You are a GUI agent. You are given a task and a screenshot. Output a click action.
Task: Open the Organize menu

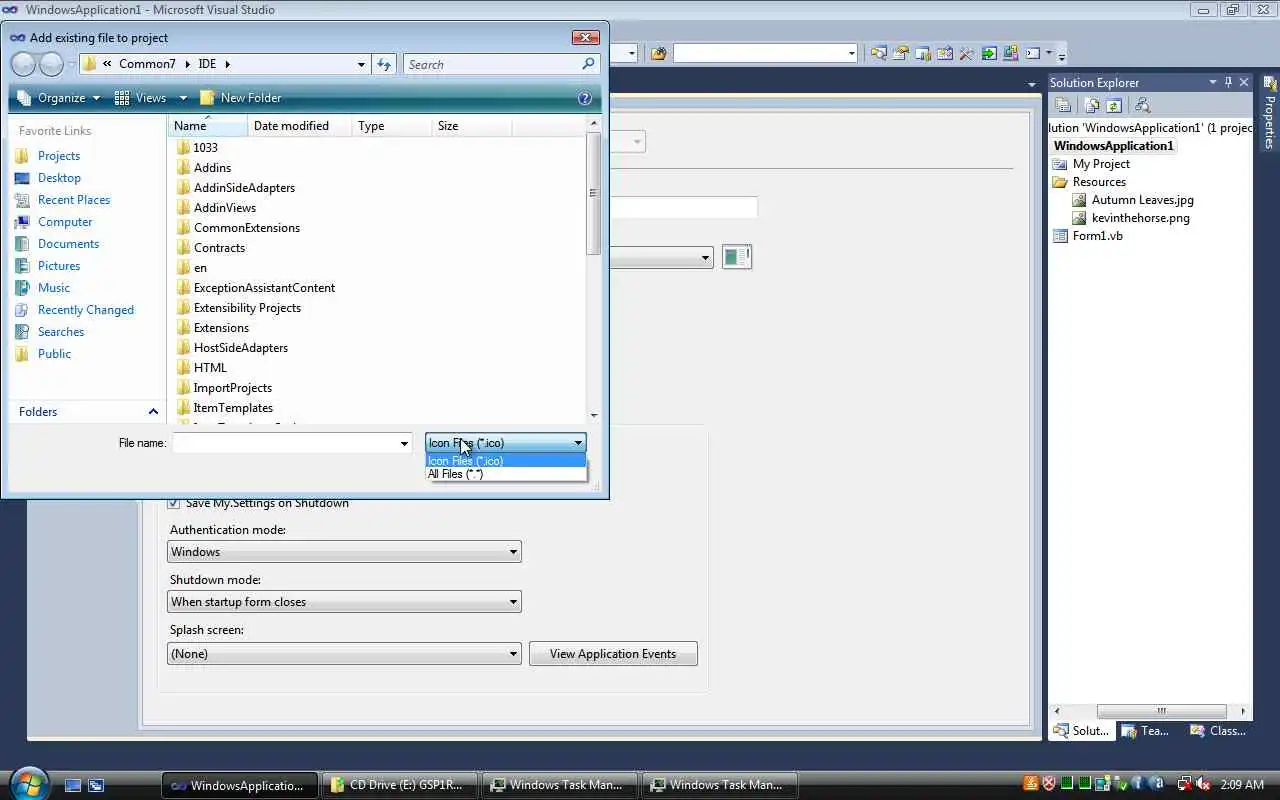[59, 98]
